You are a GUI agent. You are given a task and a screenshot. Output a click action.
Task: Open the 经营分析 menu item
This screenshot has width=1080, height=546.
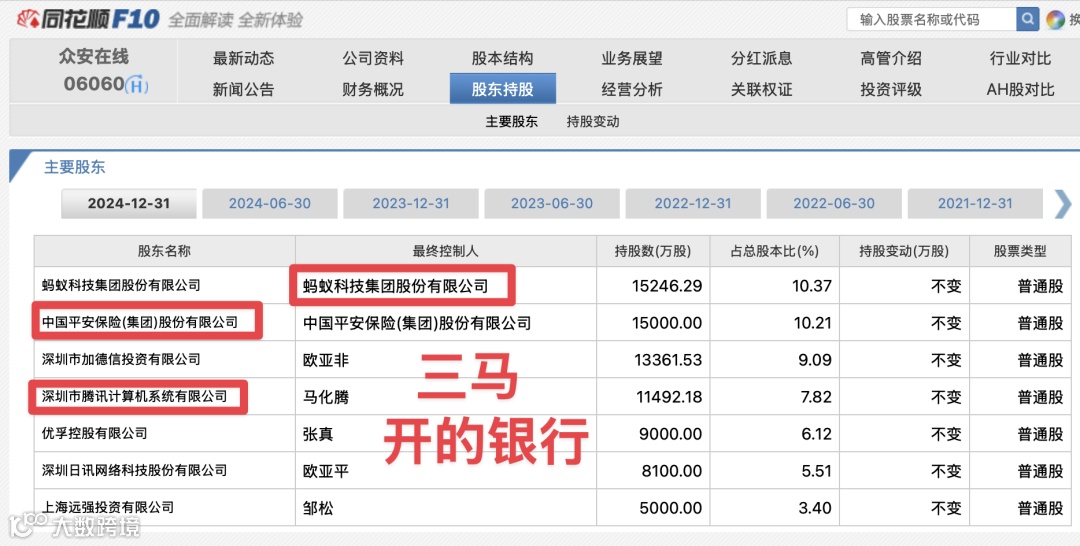[632, 90]
